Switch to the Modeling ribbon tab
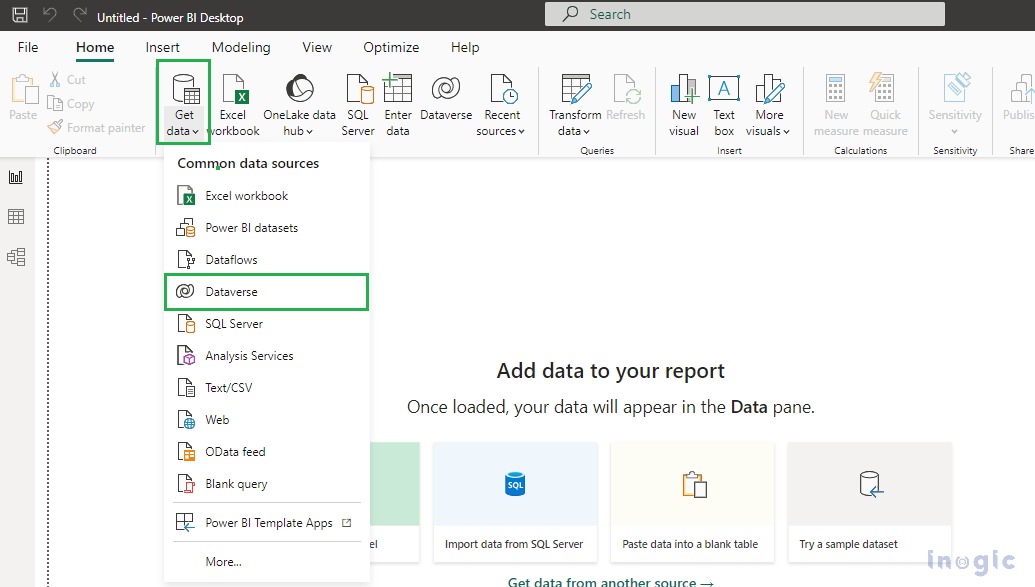Screen dimensions: 1035x587 (241, 47)
